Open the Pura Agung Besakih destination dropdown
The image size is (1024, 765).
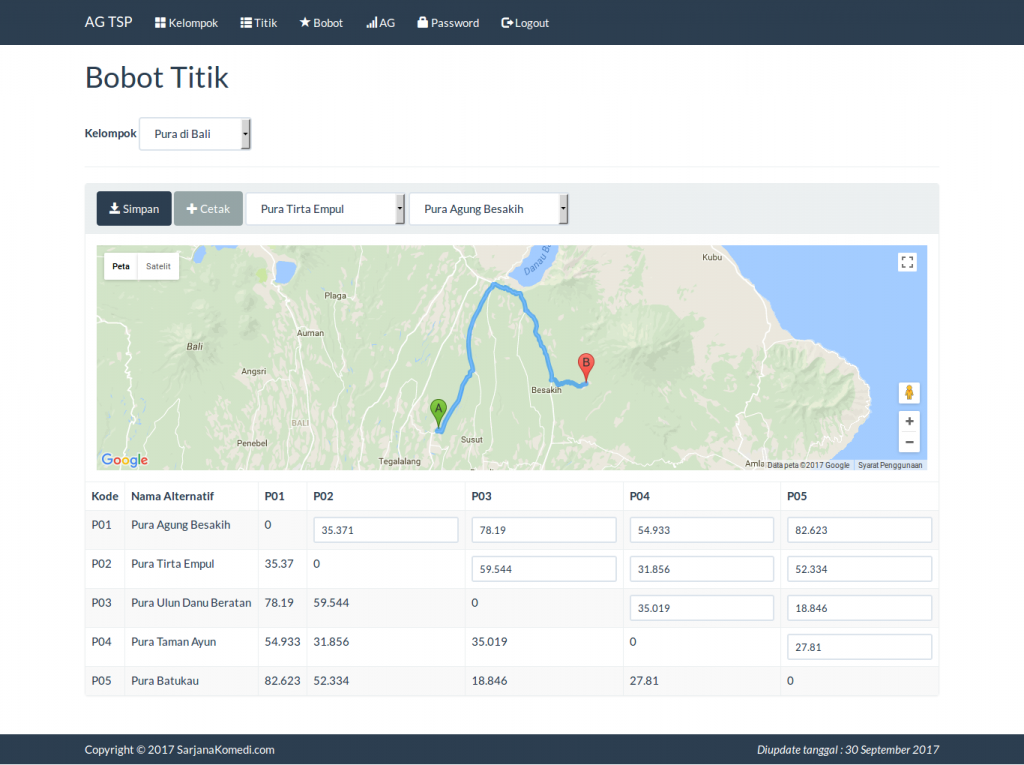(488, 208)
